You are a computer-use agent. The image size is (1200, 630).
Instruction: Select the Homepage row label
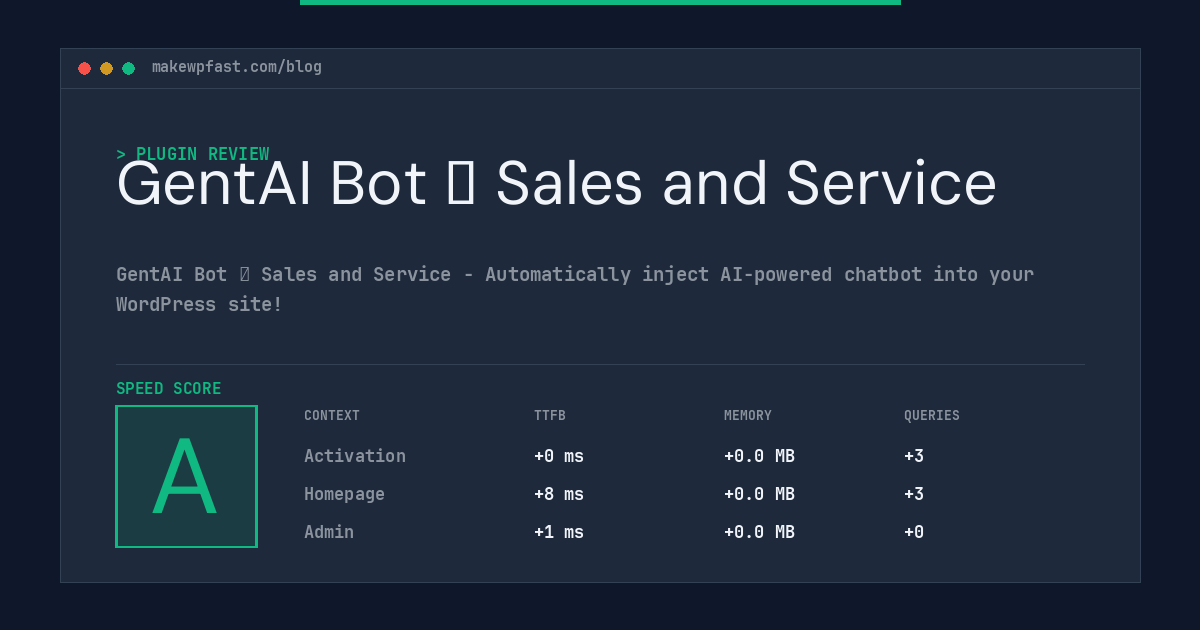pyautogui.click(x=344, y=494)
